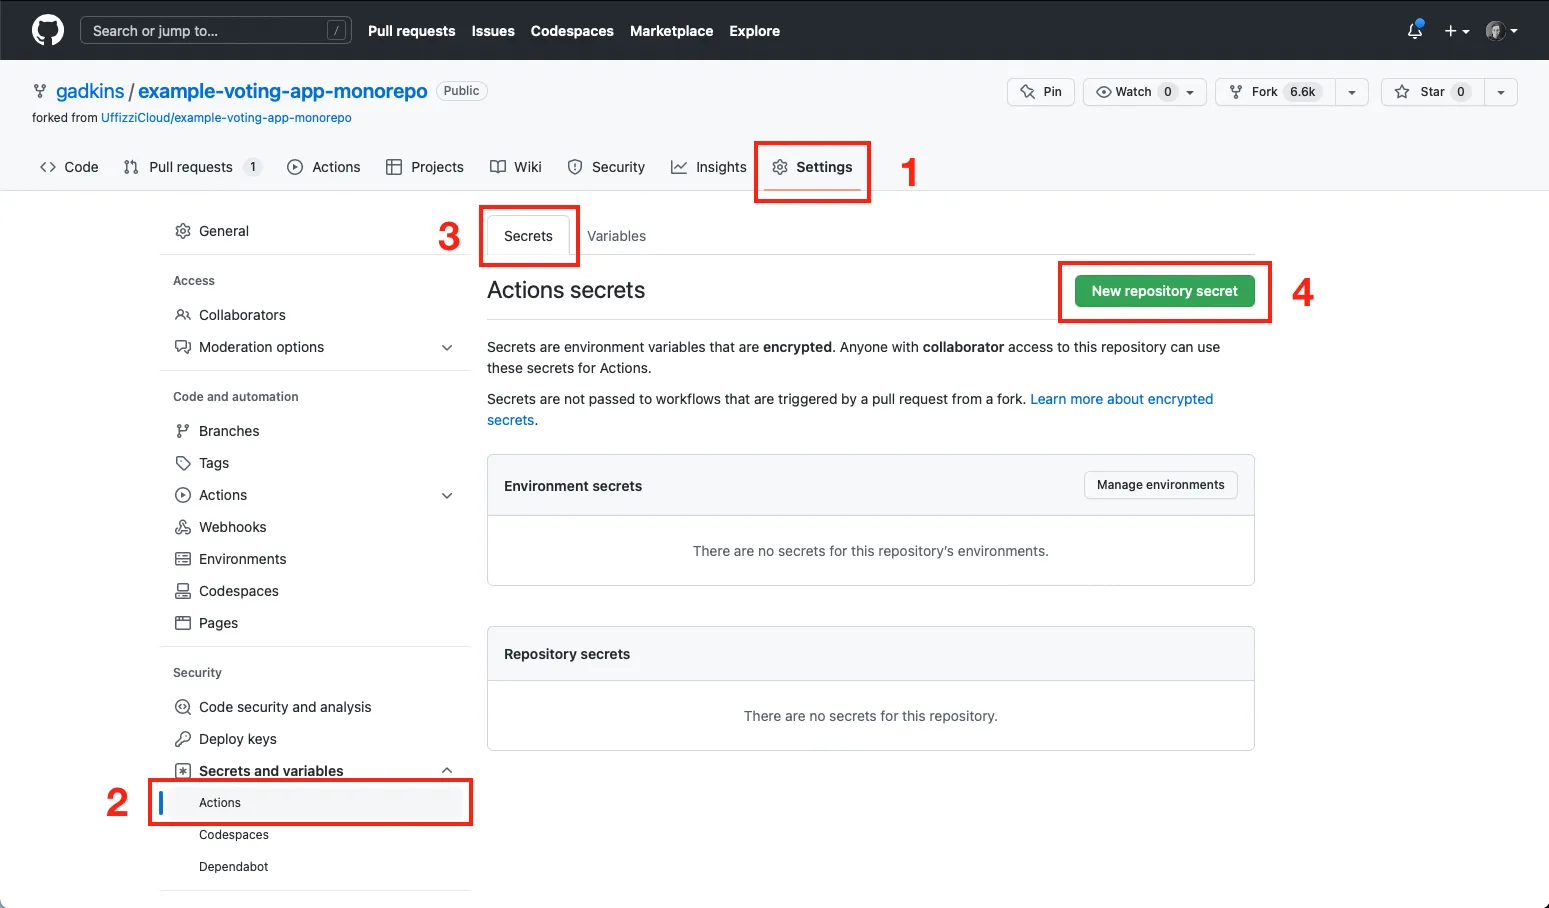This screenshot has width=1549, height=908.
Task: Open Deploy keys via key icon
Action: coord(183,739)
